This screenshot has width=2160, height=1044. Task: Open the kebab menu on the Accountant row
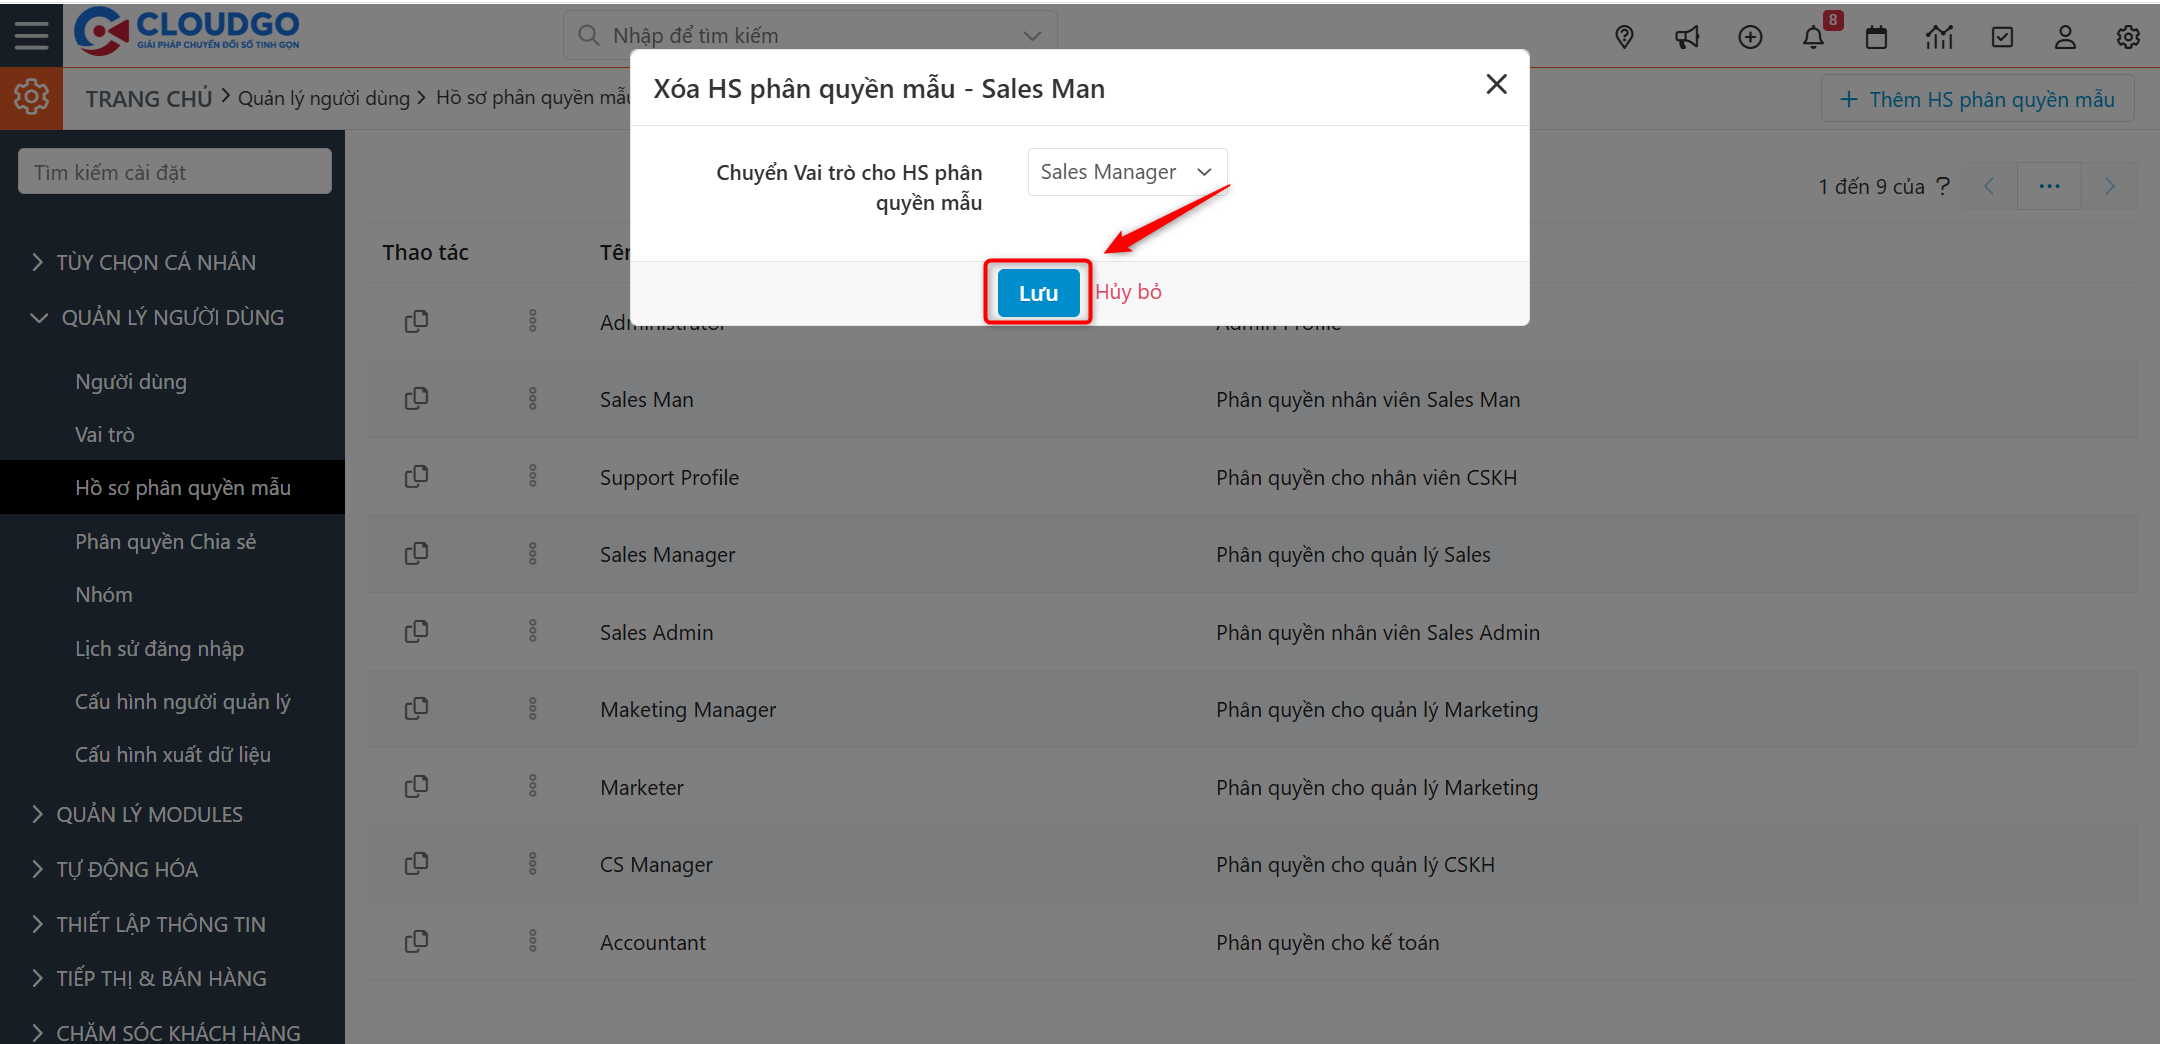[533, 941]
